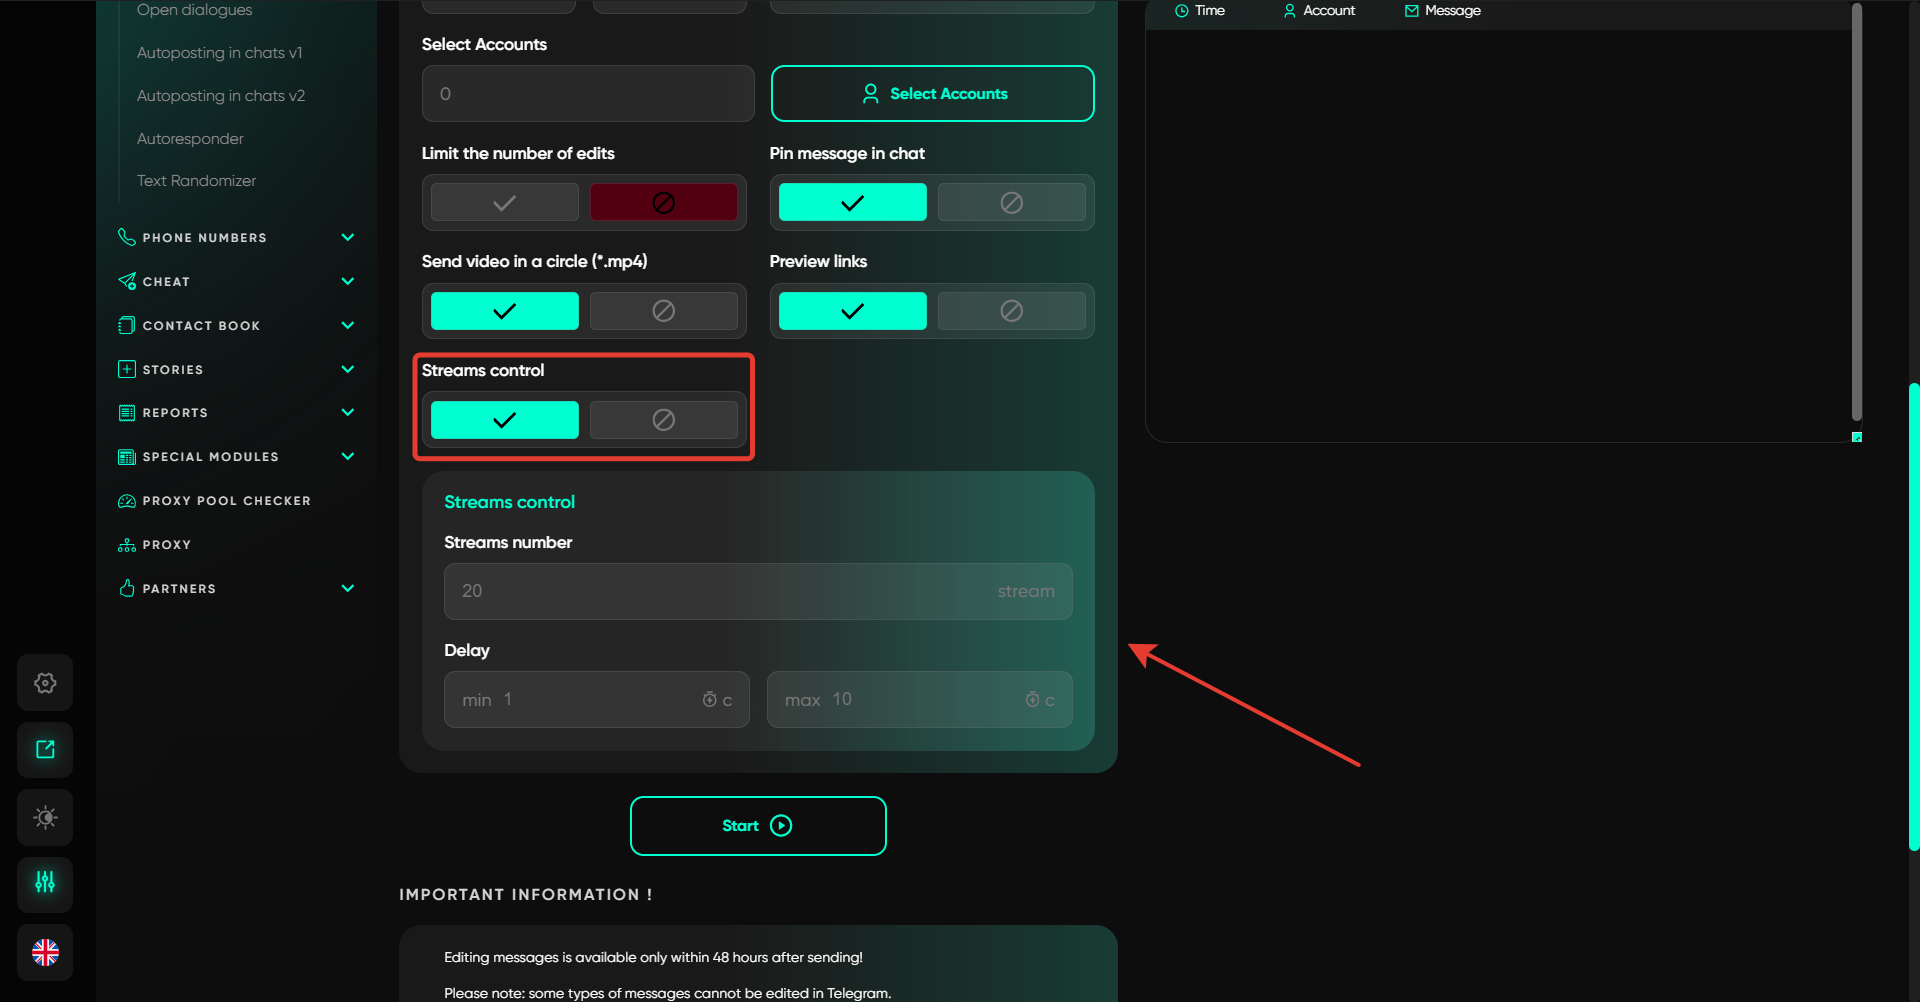Turn off Preview links

point(1011,311)
